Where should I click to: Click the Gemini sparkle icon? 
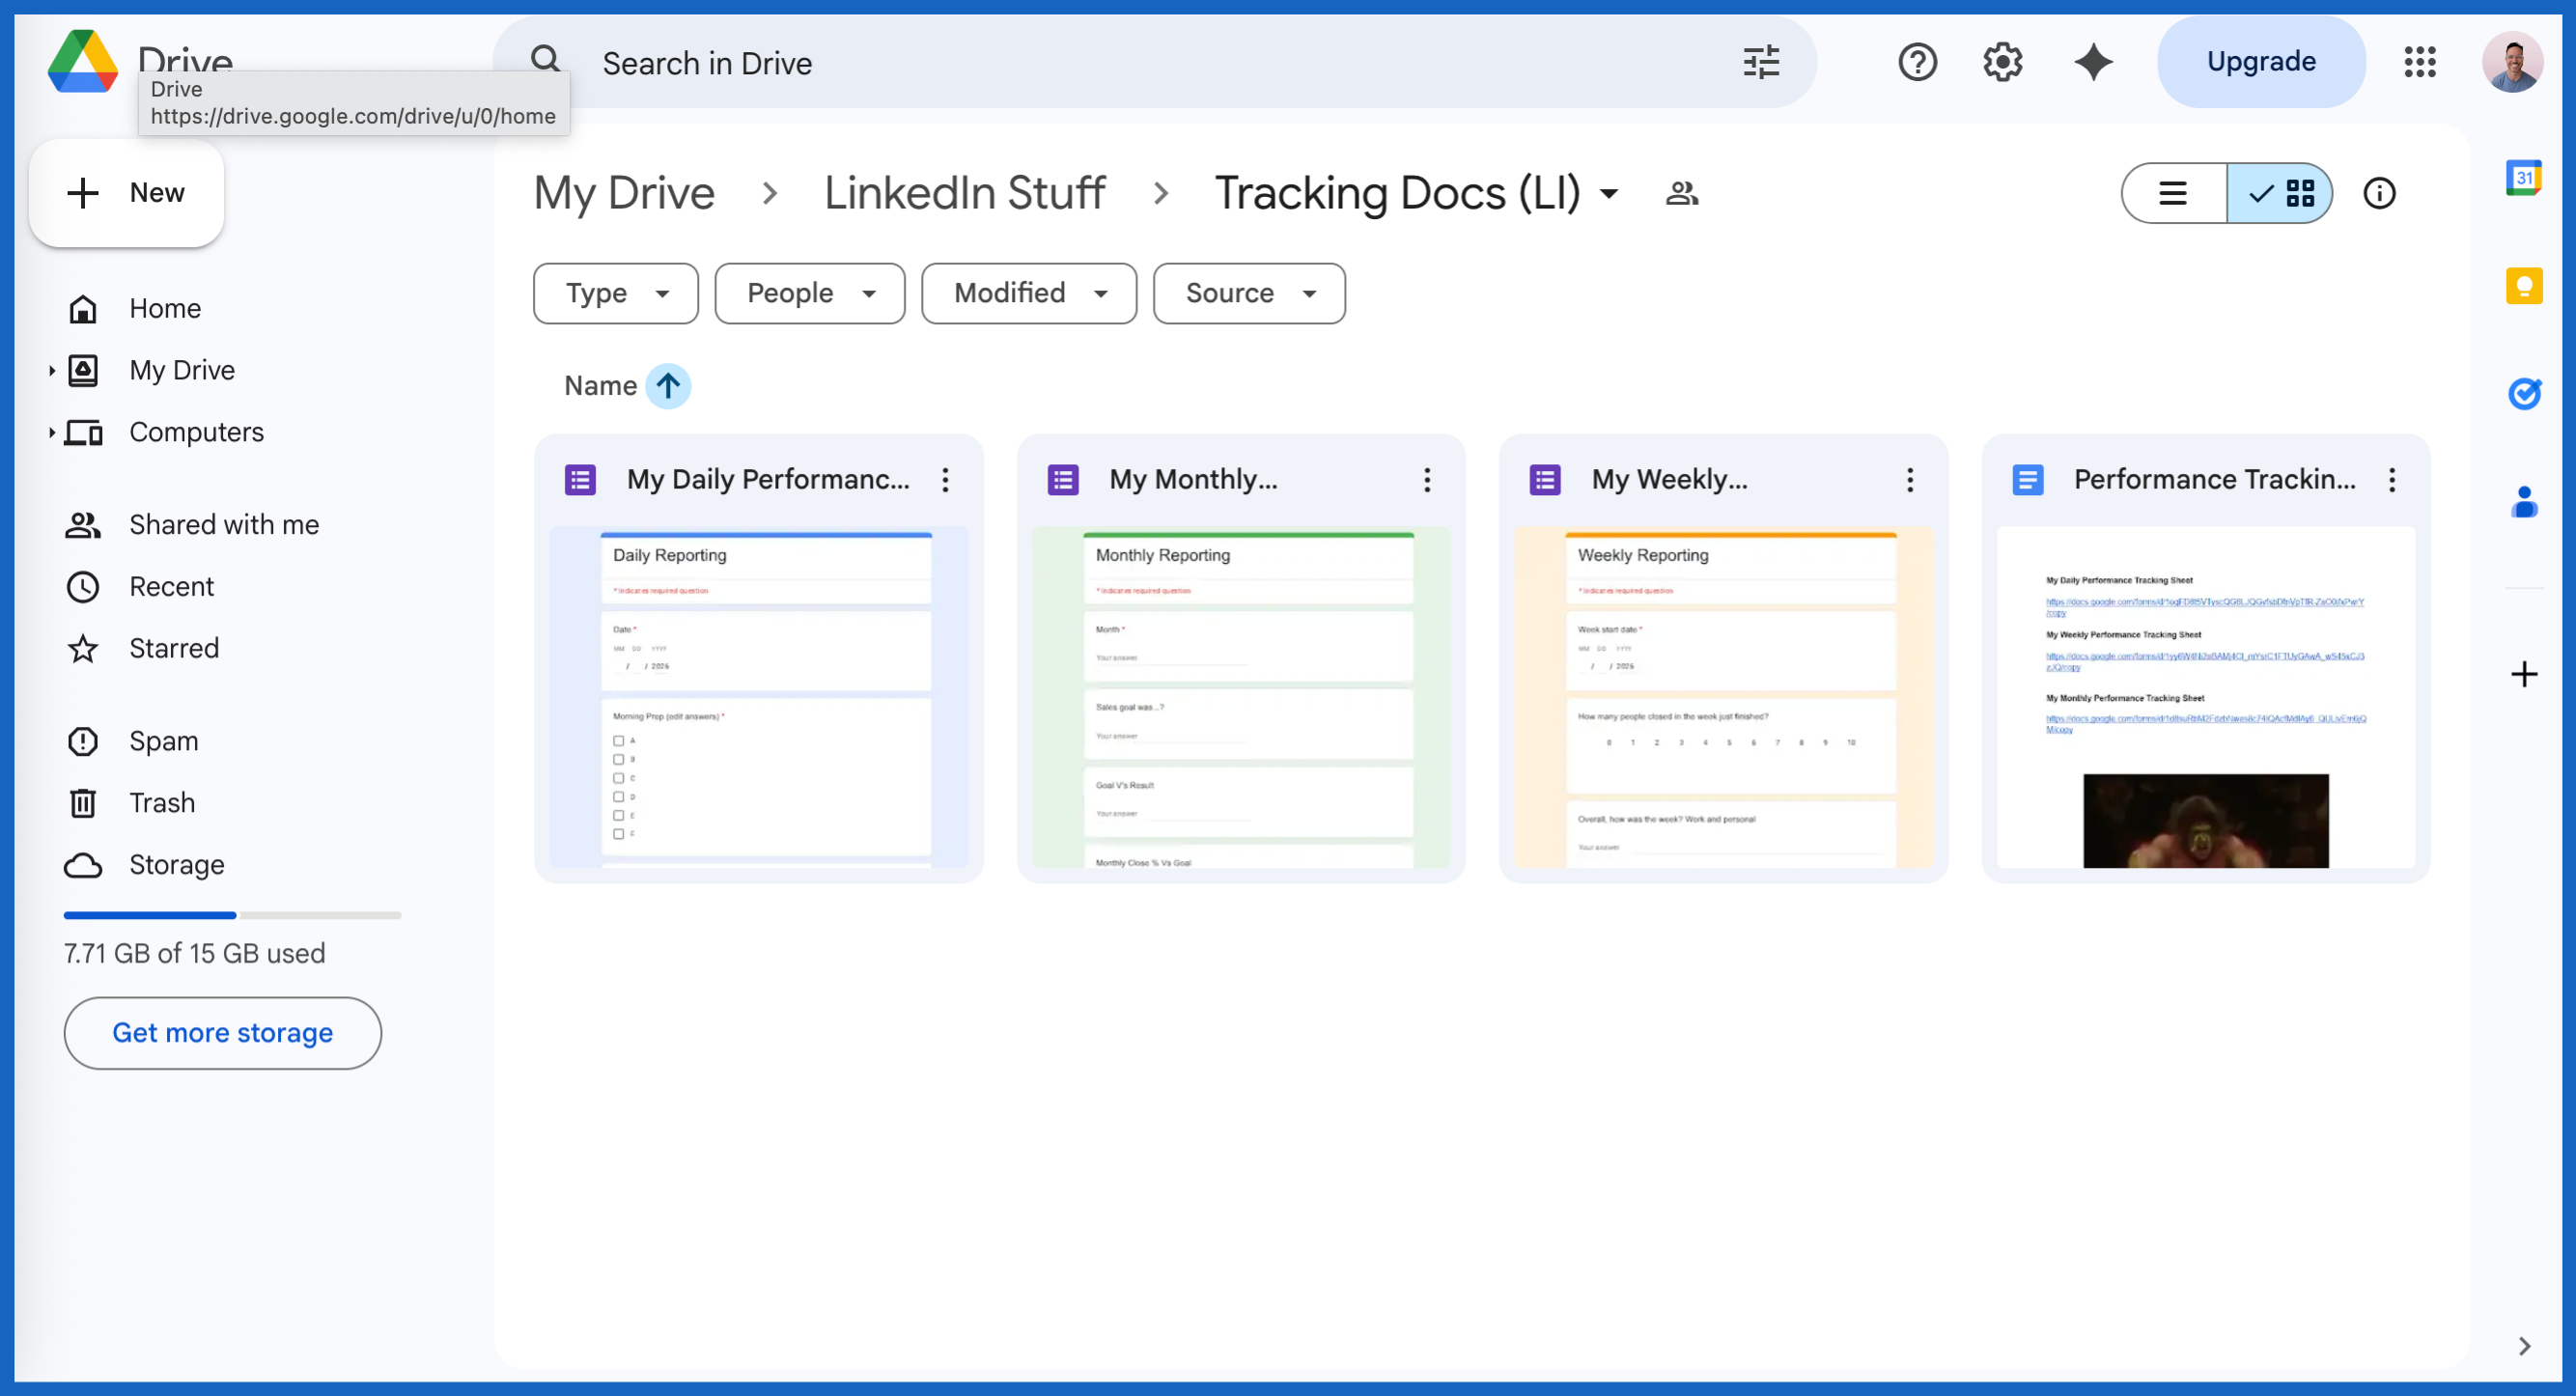tap(2093, 62)
